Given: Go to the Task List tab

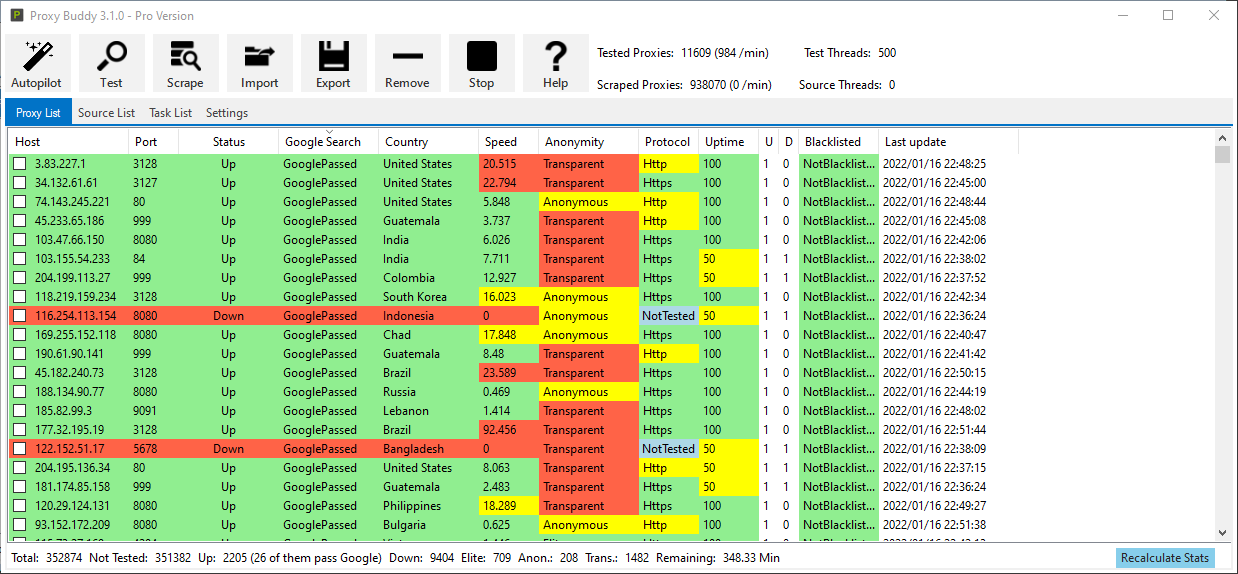Looking at the screenshot, I should tap(170, 113).
